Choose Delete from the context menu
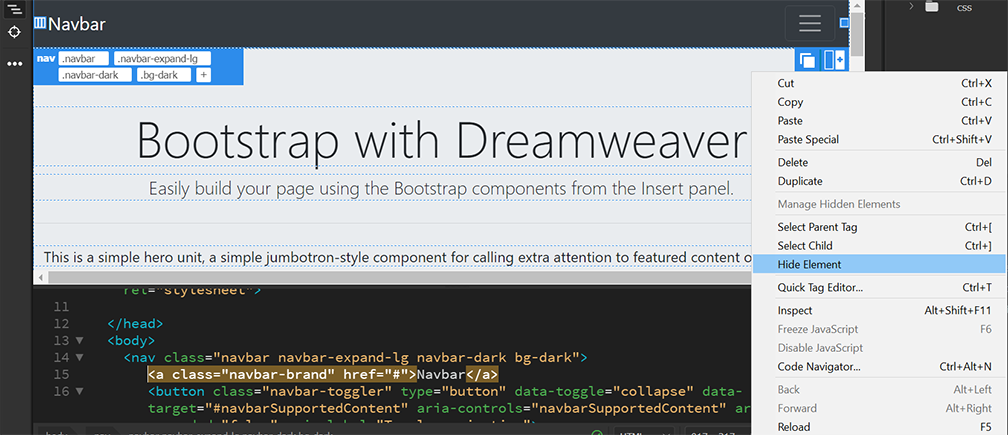Viewport: 1008px width, 435px height. click(x=878, y=163)
